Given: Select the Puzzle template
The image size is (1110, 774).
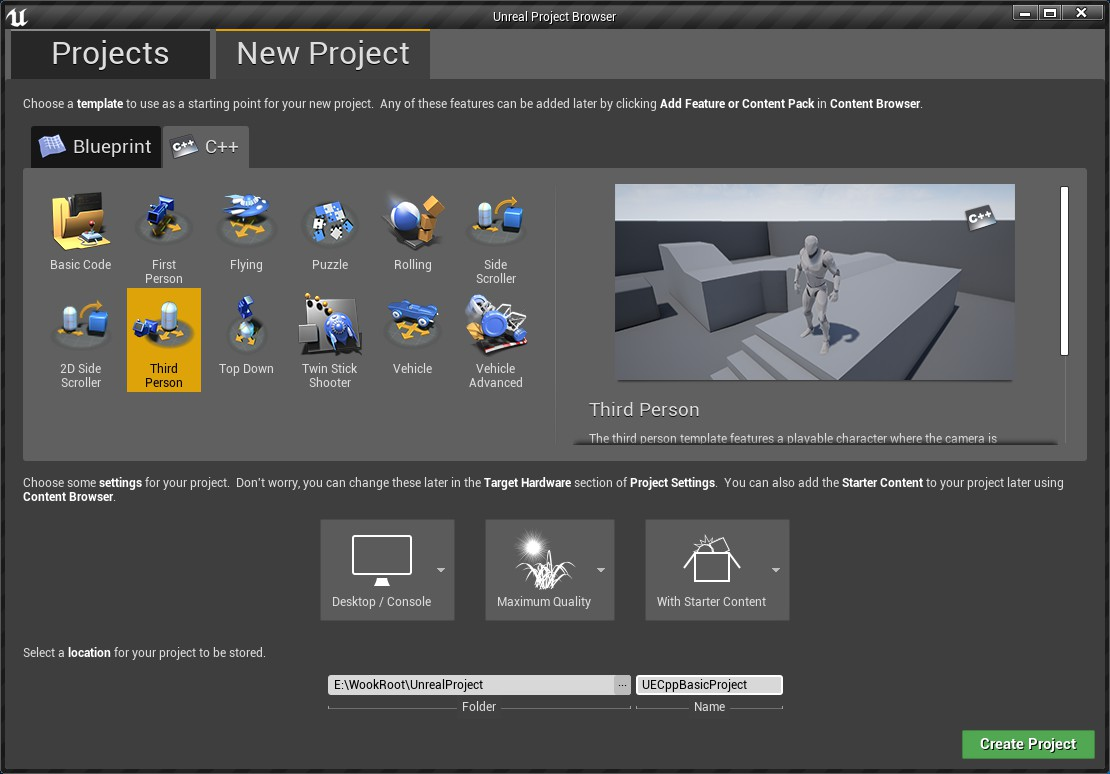Looking at the screenshot, I should click(x=330, y=233).
